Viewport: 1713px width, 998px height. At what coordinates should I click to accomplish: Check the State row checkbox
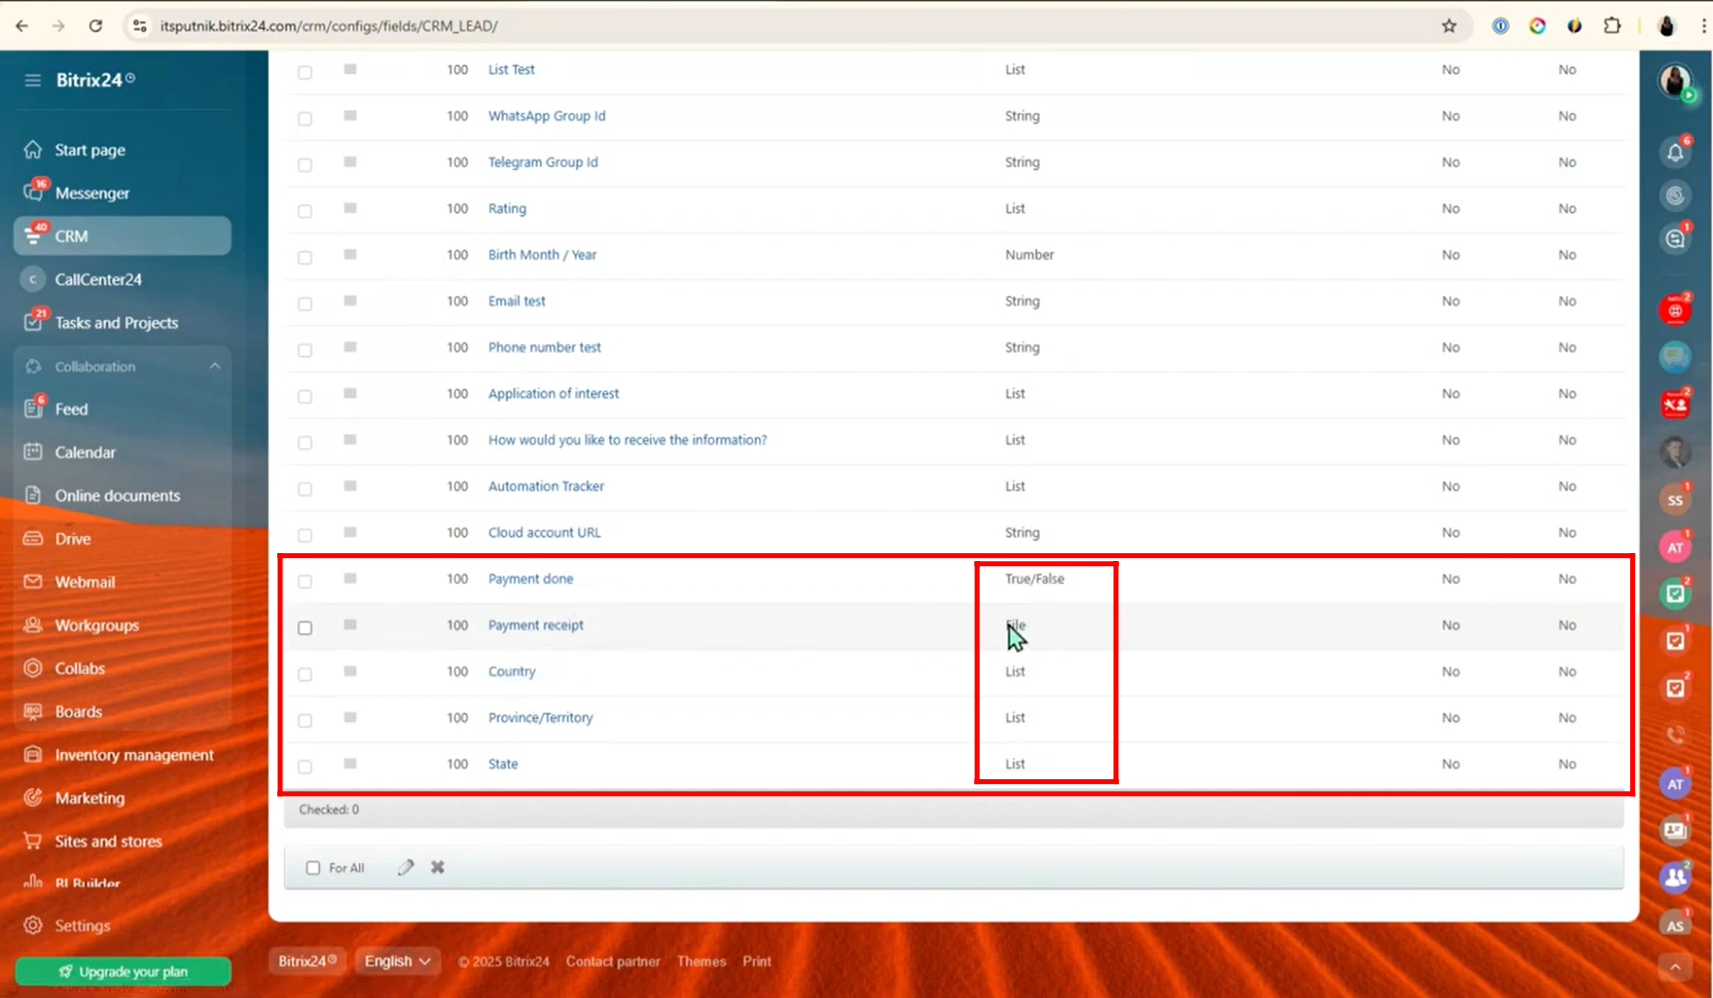click(x=305, y=766)
